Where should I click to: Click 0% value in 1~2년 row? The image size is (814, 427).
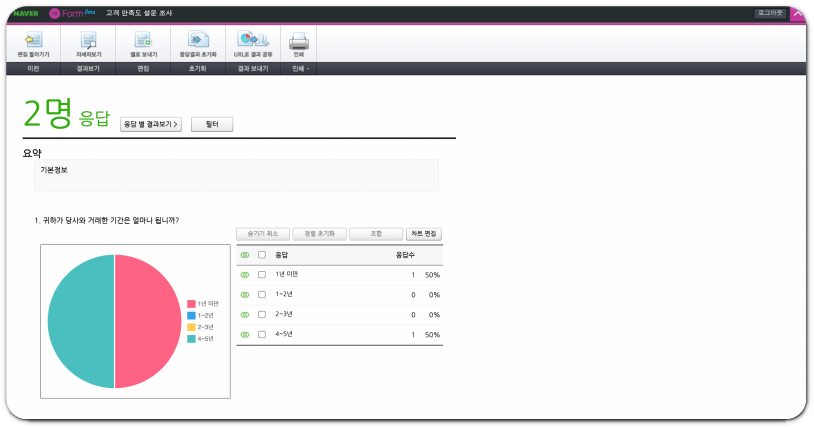[435, 295]
